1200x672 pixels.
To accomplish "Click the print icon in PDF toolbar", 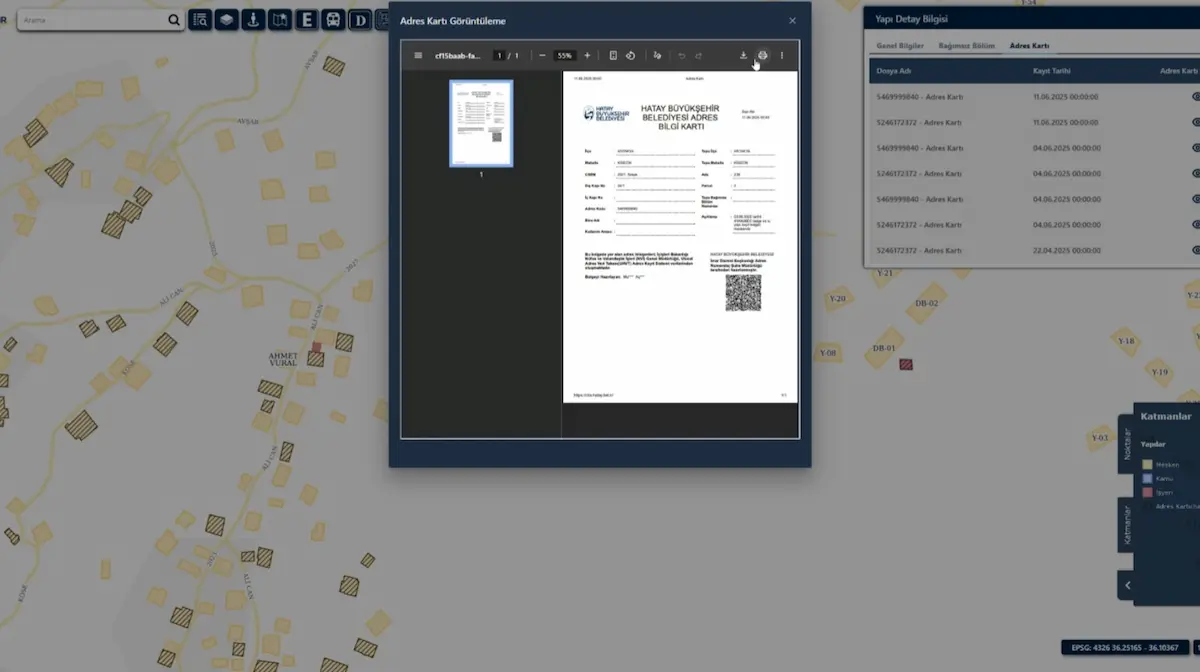I will pyautogui.click(x=763, y=56).
